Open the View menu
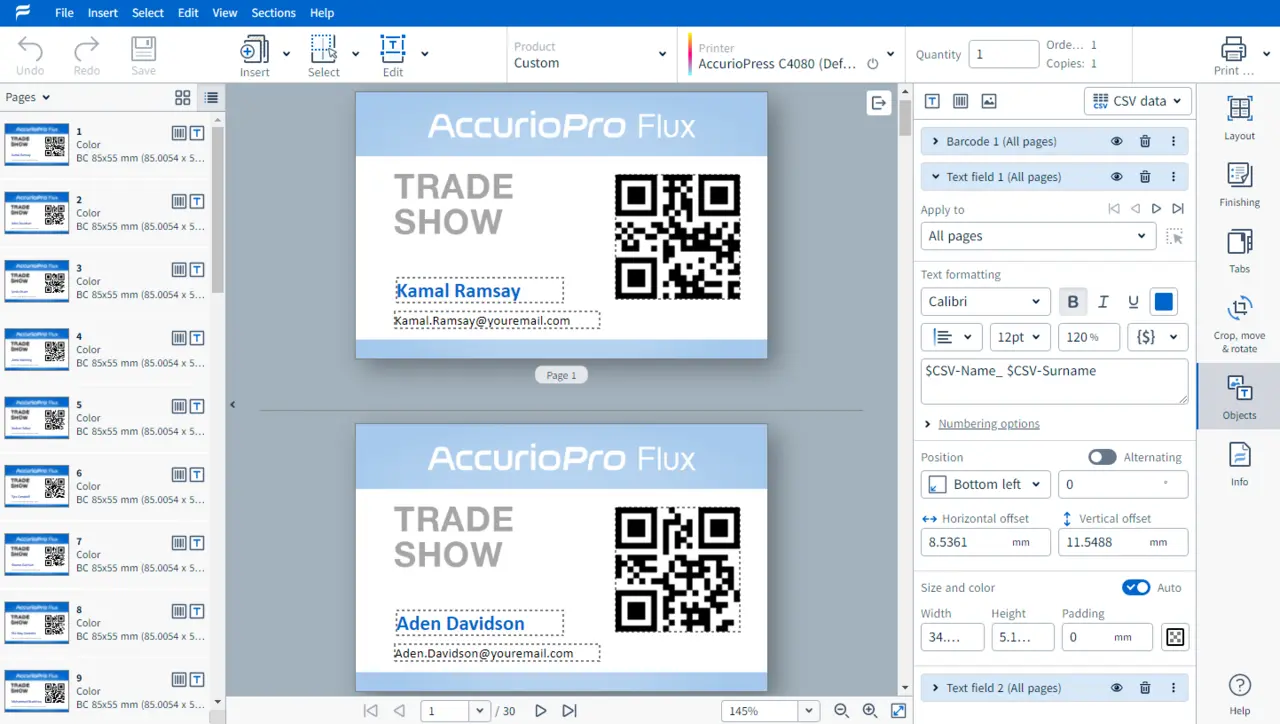 pyautogui.click(x=225, y=13)
